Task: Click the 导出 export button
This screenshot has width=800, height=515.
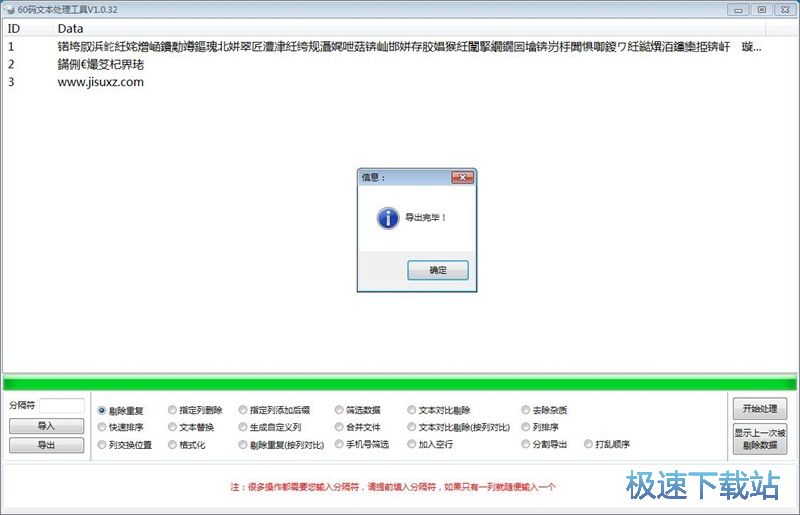Action: [x=46, y=445]
